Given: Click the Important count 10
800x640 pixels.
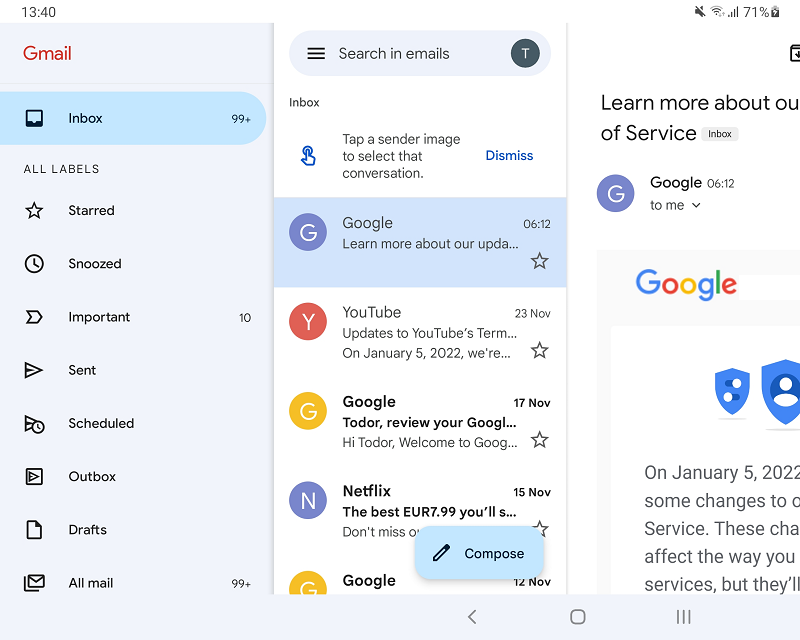Looking at the screenshot, I should pyautogui.click(x=245, y=318).
